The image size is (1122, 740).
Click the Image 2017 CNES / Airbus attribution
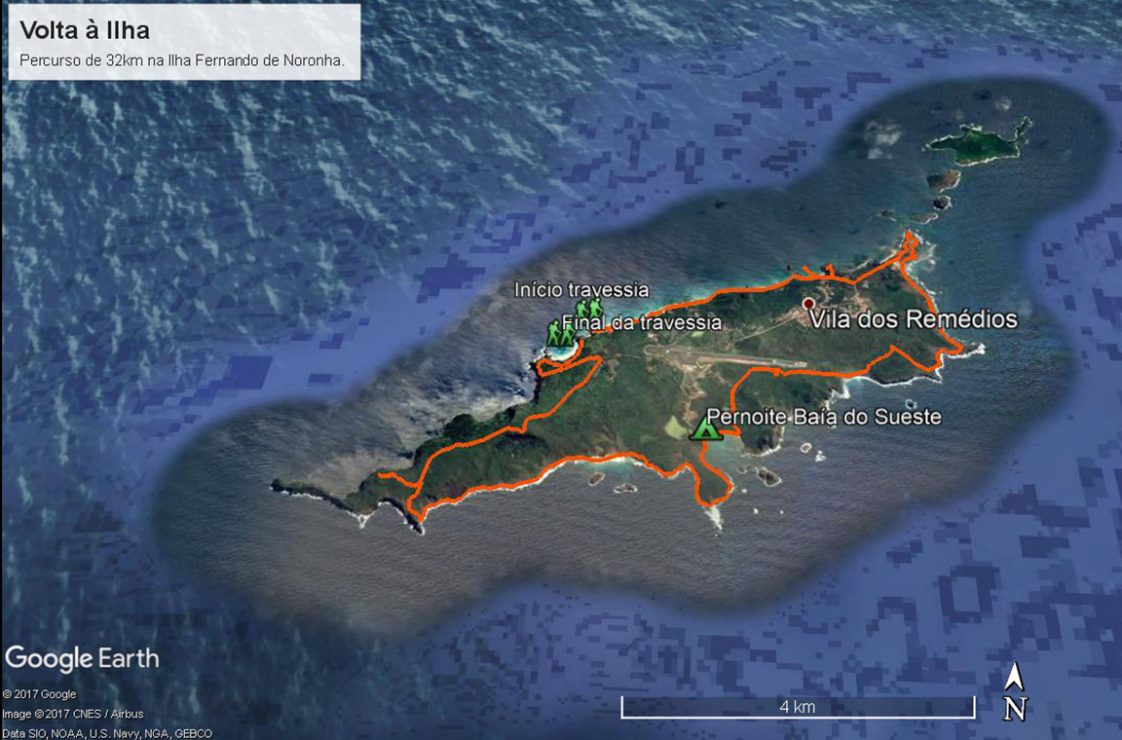click(x=73, y=714)
